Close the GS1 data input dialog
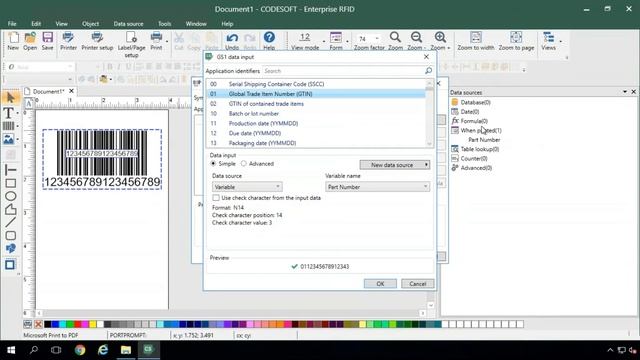 [427, 57]
